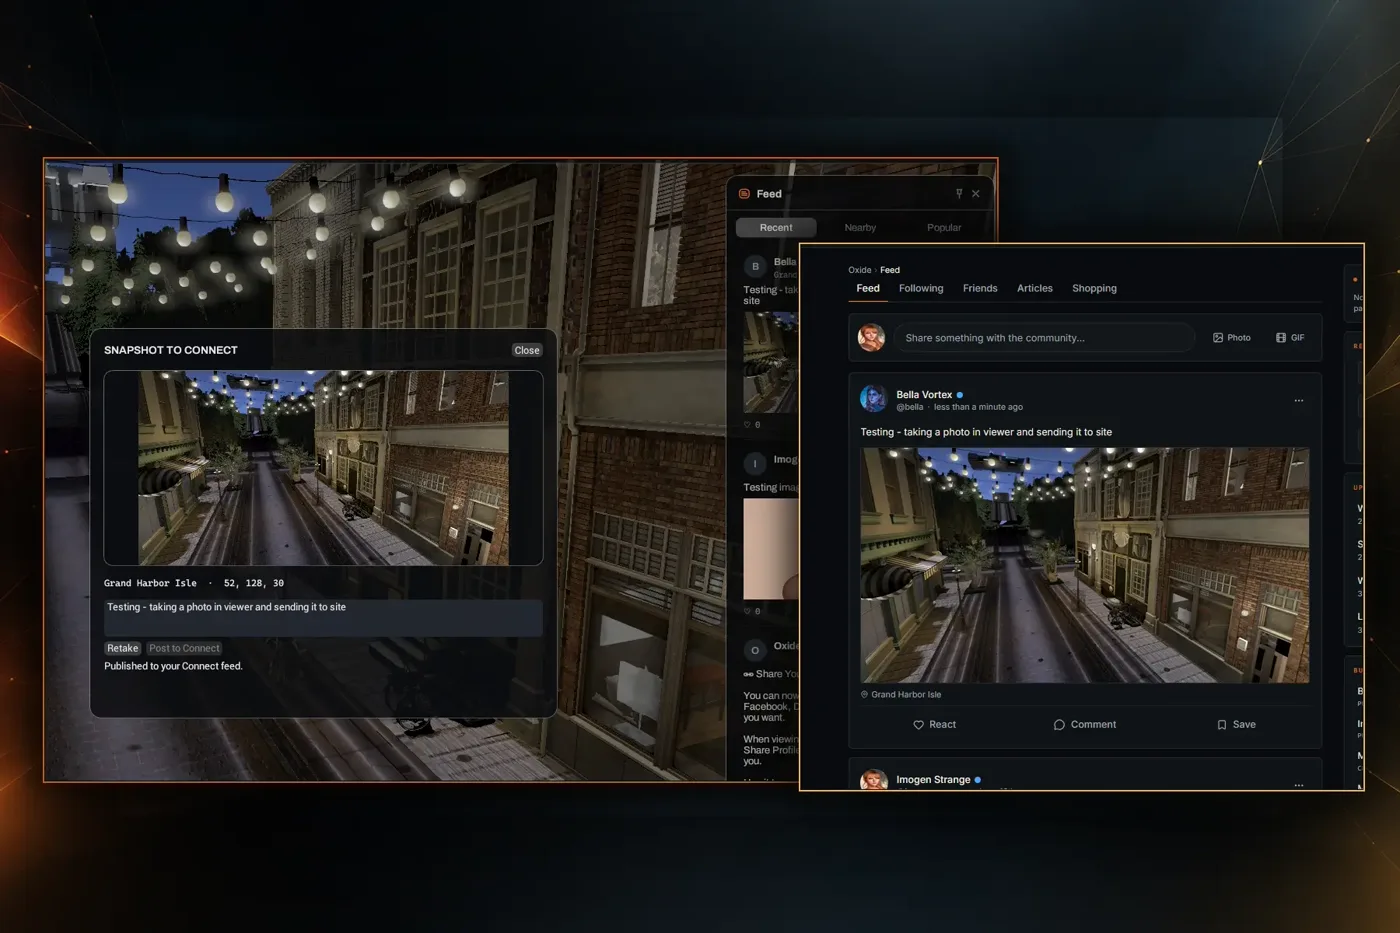This screenshot has width=1400, height=933.
Task: Focus the "Share something with the community" field
Action: [1044, 338]
